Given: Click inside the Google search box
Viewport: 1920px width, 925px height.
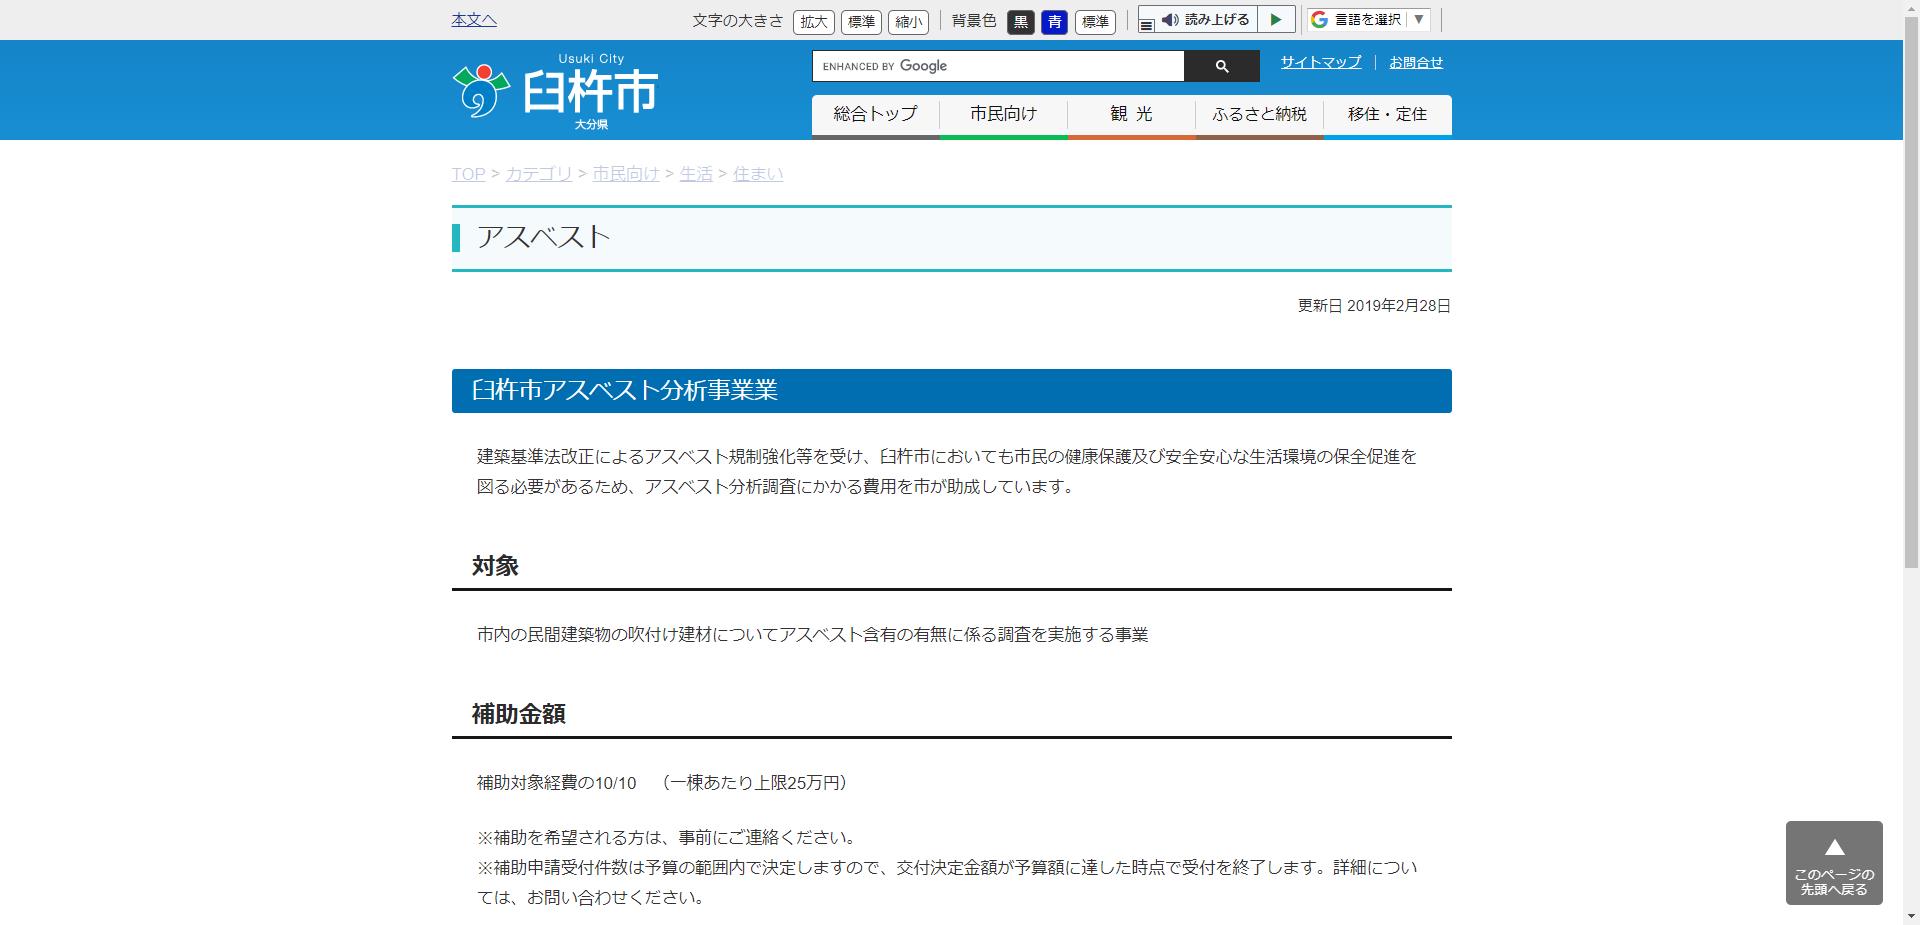Looking at the screenshot, I should [x=1000, y=66].
